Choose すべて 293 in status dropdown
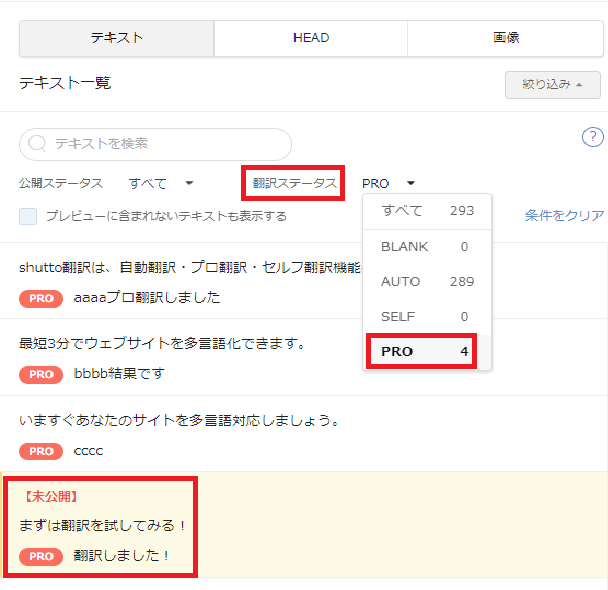608x590 pixels. pos(427,211)
